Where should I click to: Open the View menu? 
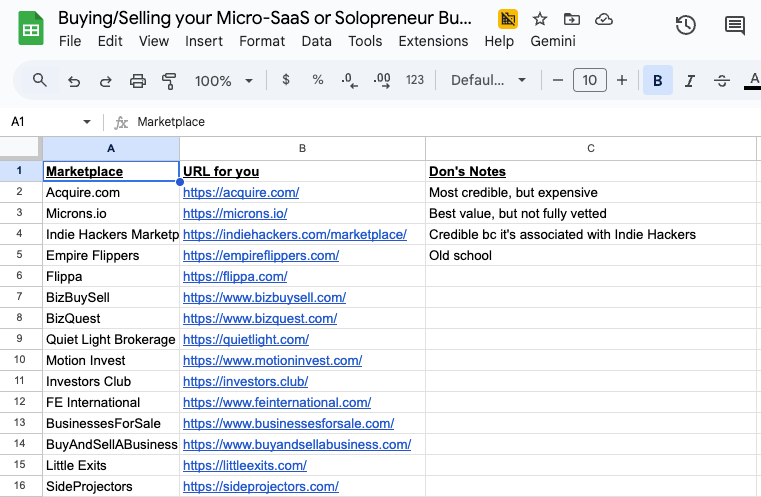click(x=154, y=41)
